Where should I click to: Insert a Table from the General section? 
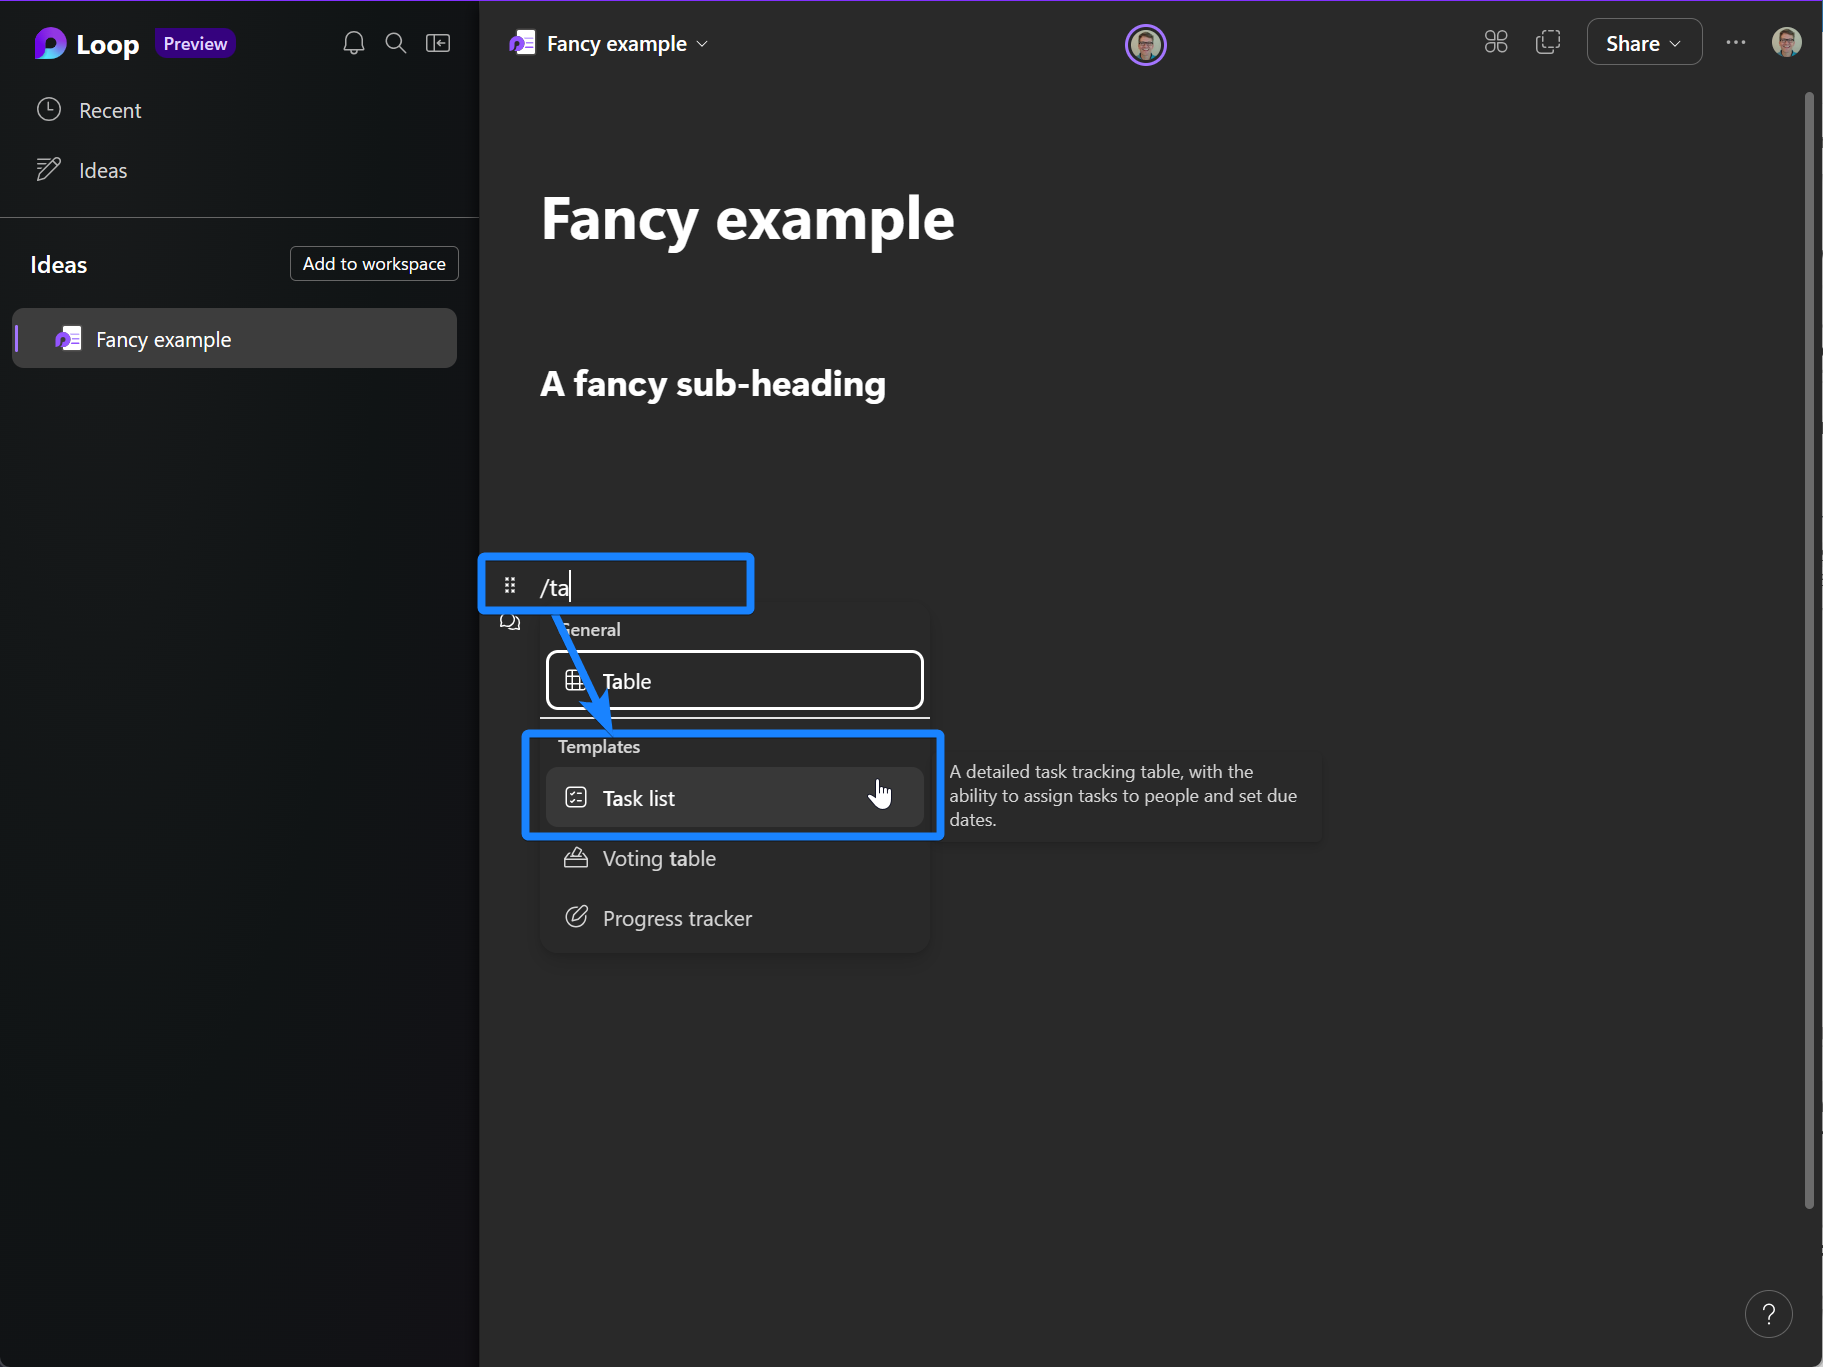click(629, 680)
